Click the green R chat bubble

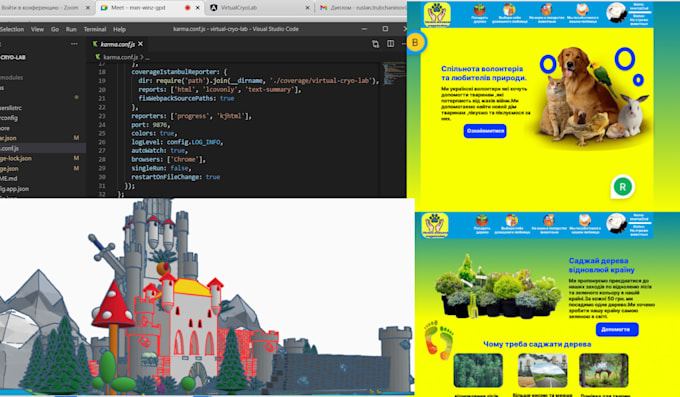click(623, 187)
